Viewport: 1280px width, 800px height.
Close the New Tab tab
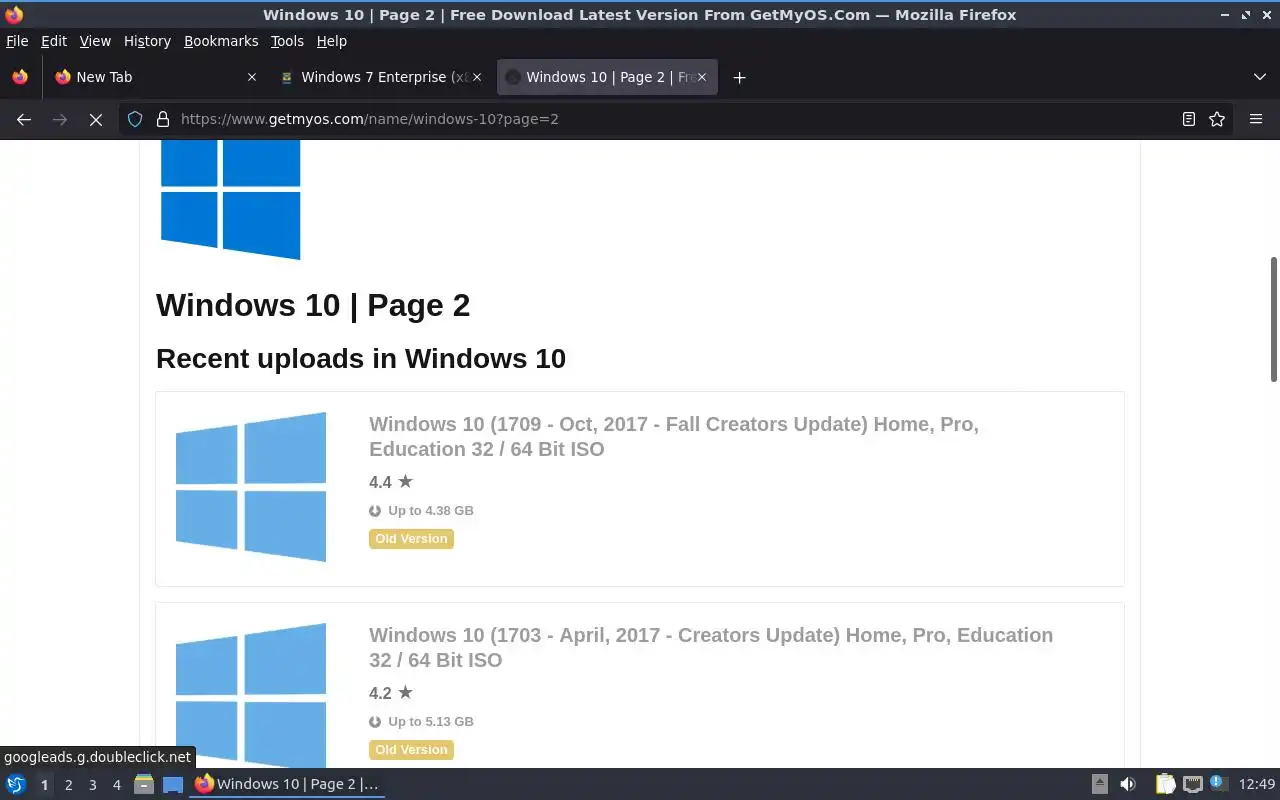tap(252, 77)
